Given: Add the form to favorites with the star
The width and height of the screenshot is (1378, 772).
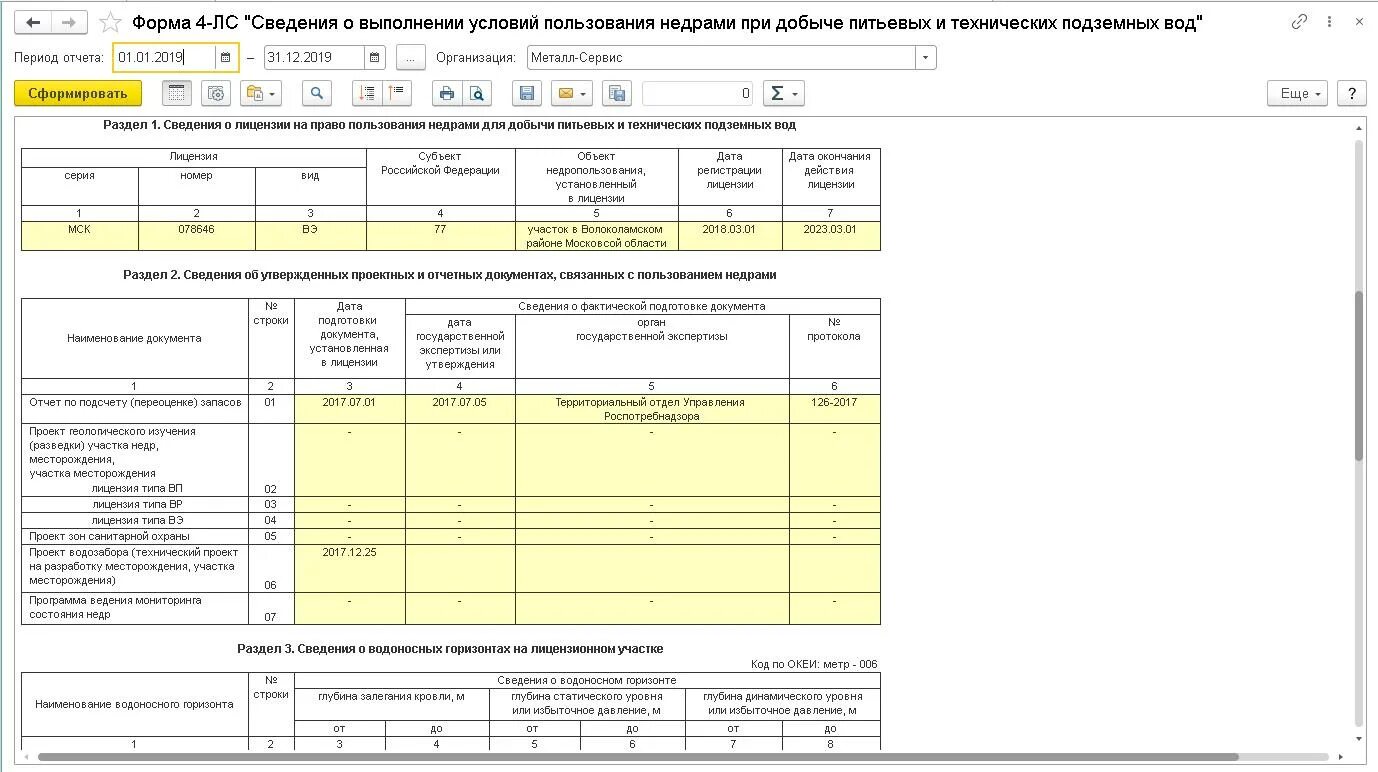Looking at the screenshot, I should point(111,22).
